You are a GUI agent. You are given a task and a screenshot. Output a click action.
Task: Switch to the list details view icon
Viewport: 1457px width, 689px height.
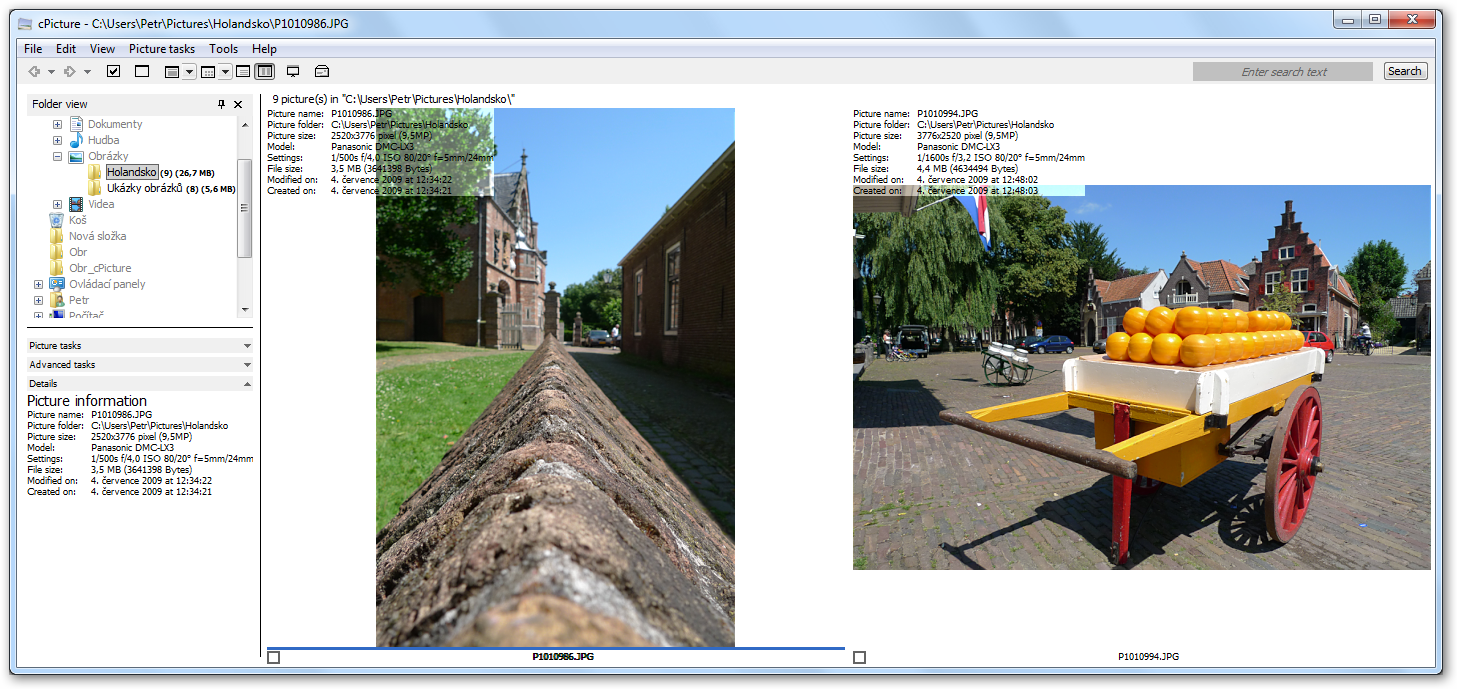coord(243,71)
